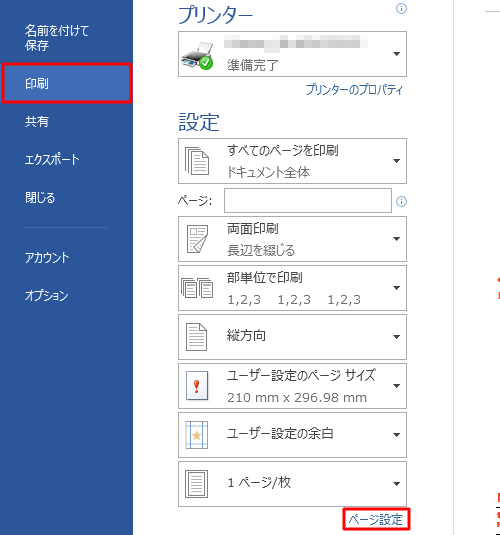This screenshot has height=535, width=500.
Task: Click the 1 ページ/枚 sheet icon
Action: click(x=196, y=484)
